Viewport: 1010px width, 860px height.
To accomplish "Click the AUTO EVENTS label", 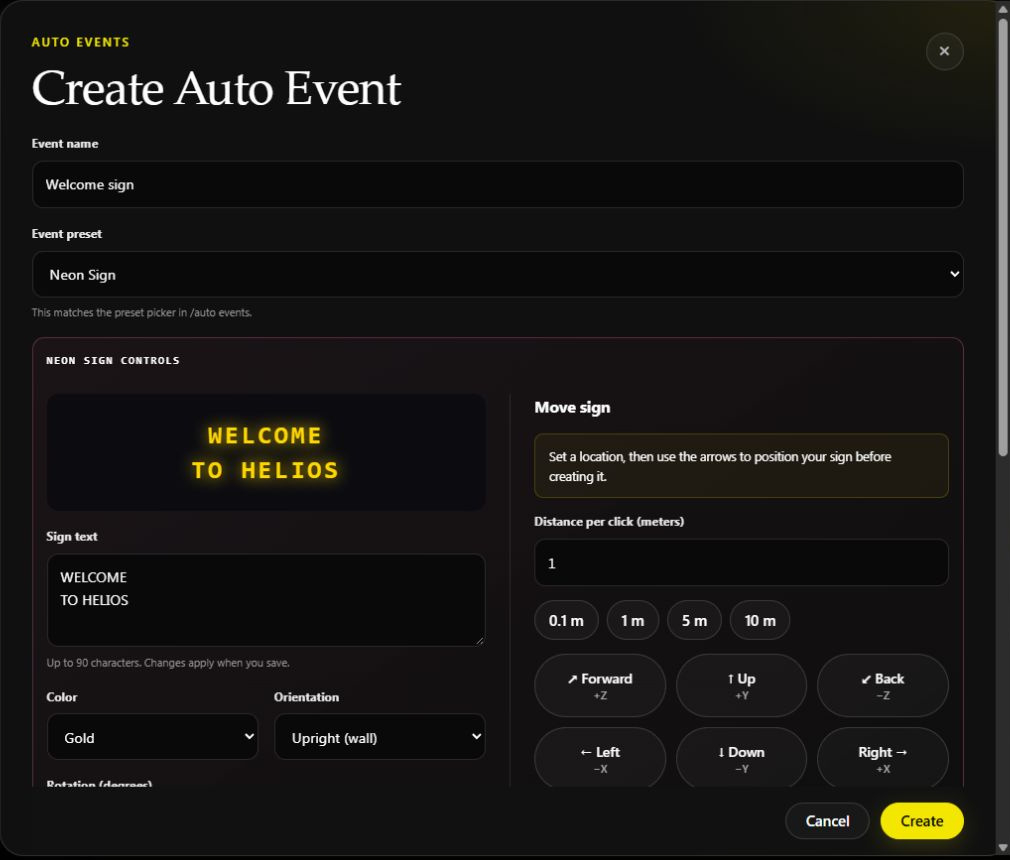I will 81,43.
